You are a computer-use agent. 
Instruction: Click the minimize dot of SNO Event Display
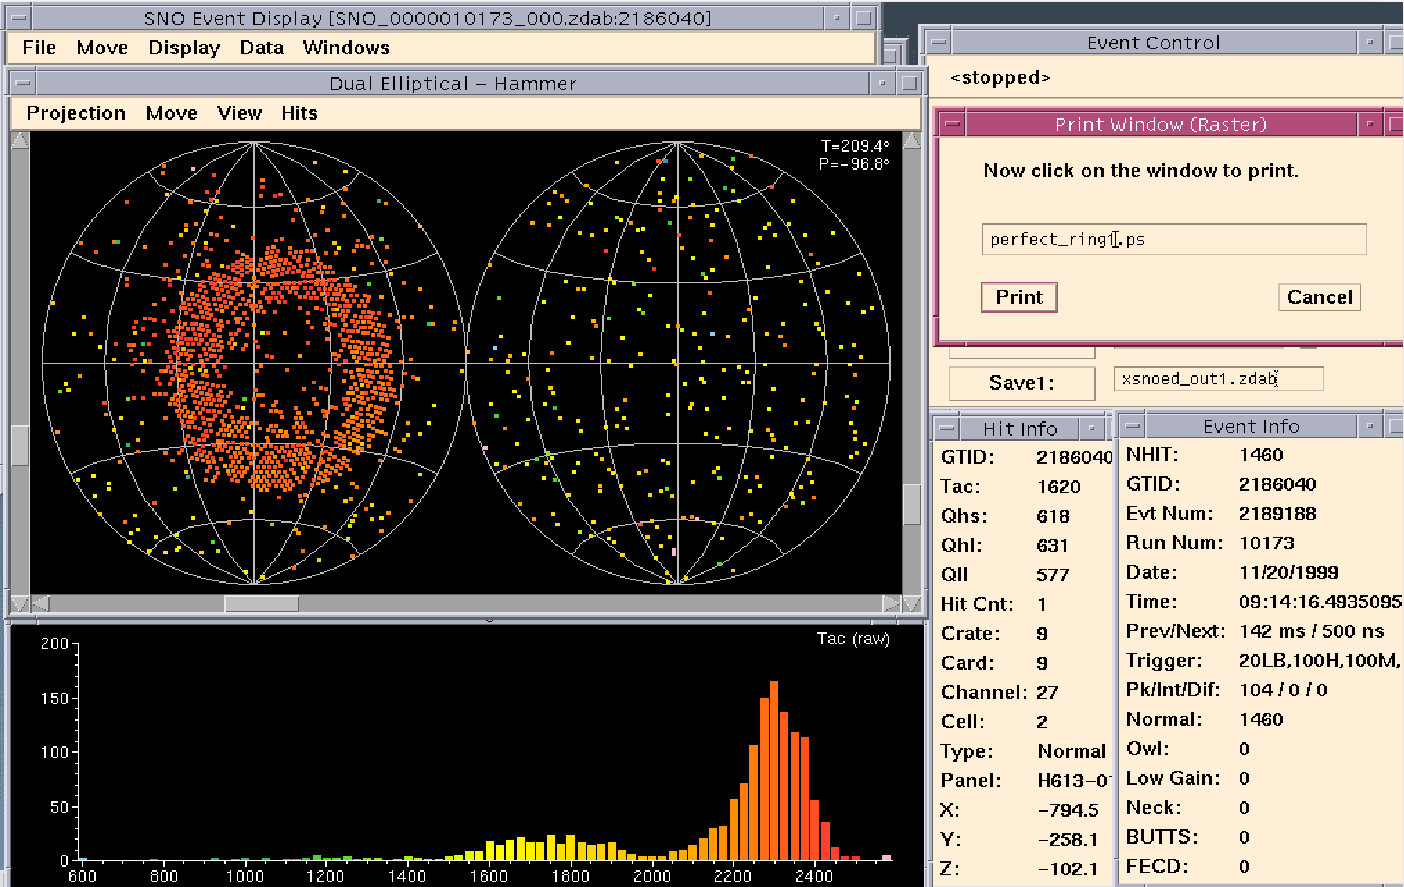[x=837, y=18]
